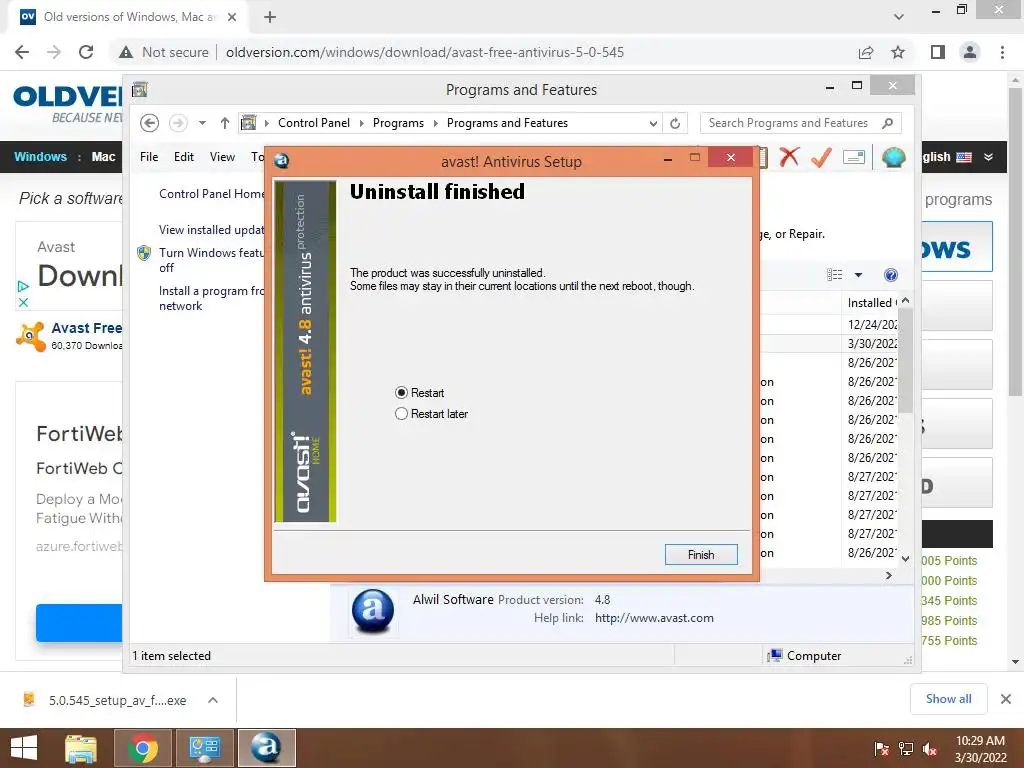Expand the view options dropdown arrow

pyautogui.click(x=858, y=275)
